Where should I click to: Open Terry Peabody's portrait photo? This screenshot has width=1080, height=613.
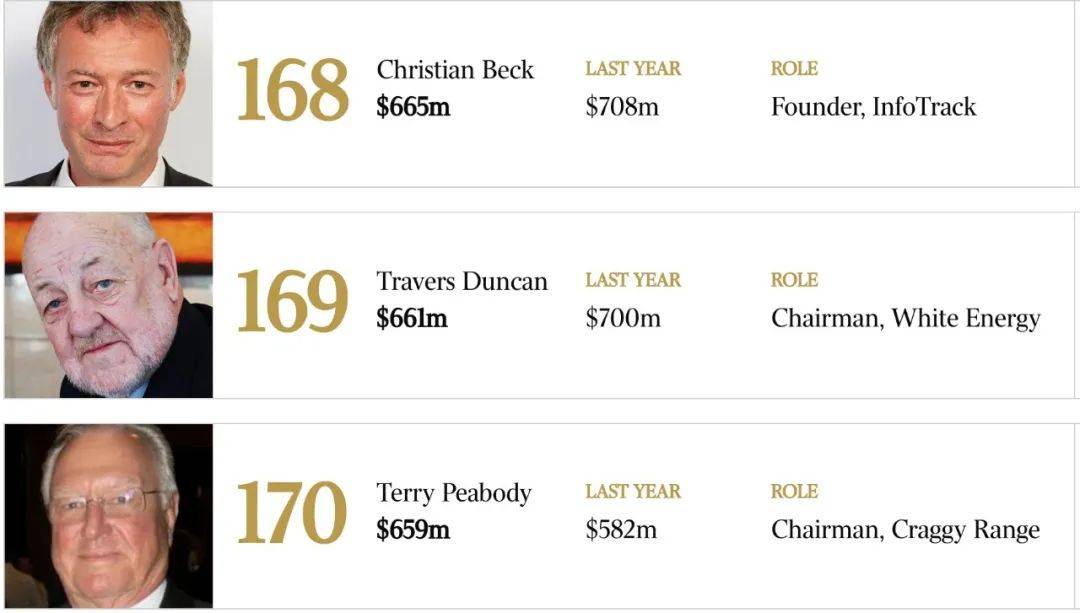pyautogui.click(x=109, y=516)
